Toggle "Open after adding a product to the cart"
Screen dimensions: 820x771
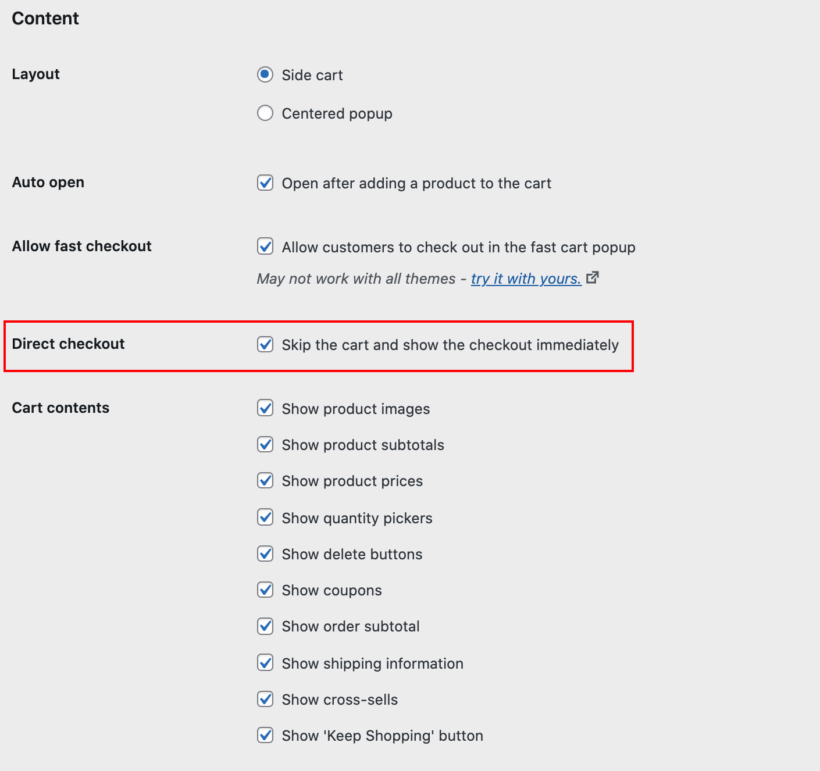(x=265, y=183)
